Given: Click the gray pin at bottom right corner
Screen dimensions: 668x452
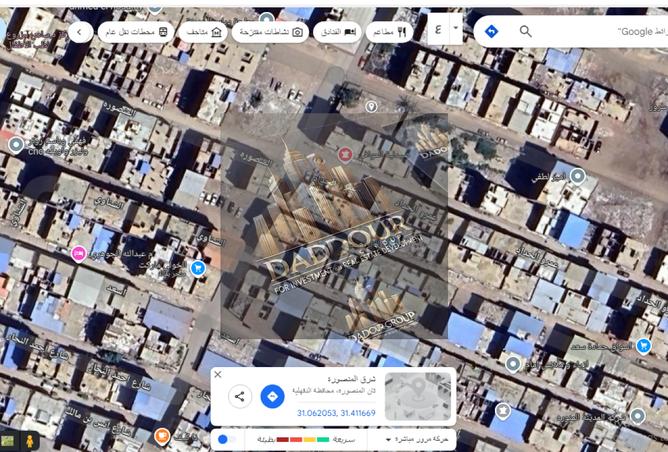Looking at the screenshot, I should click(x=637, y=415).
